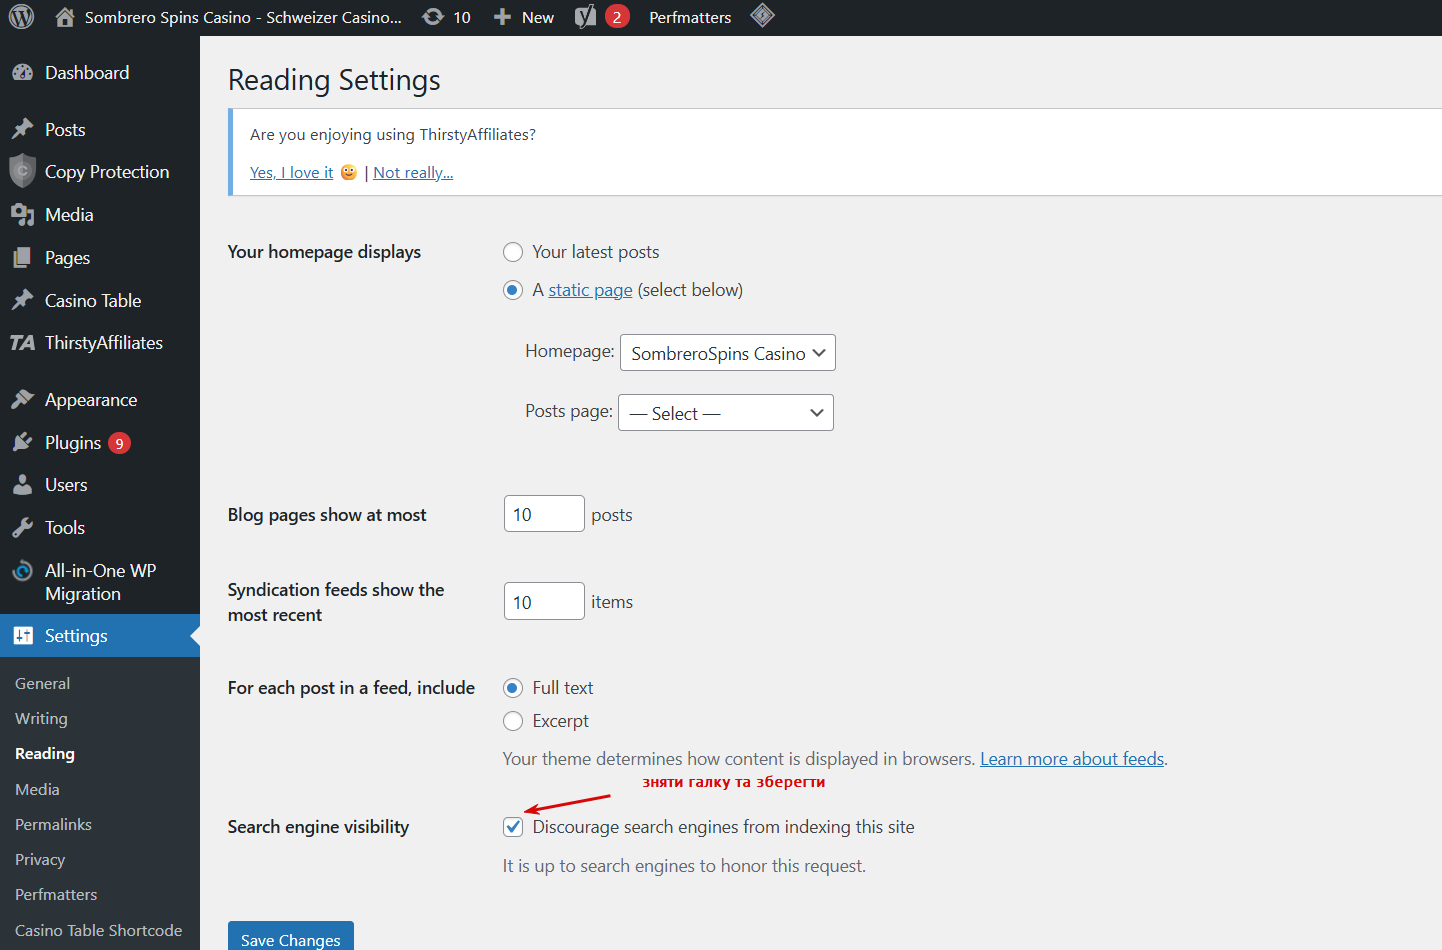The image size is (1442, 950).
Task: Open Learn more about feeds link
Action: click(1072, 759)
